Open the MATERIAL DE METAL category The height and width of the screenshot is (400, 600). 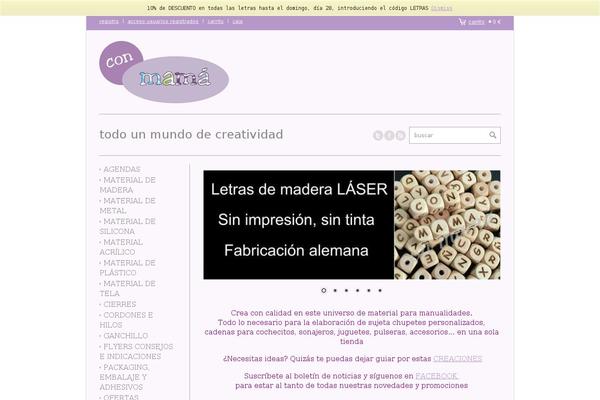[x=127, y=206]
